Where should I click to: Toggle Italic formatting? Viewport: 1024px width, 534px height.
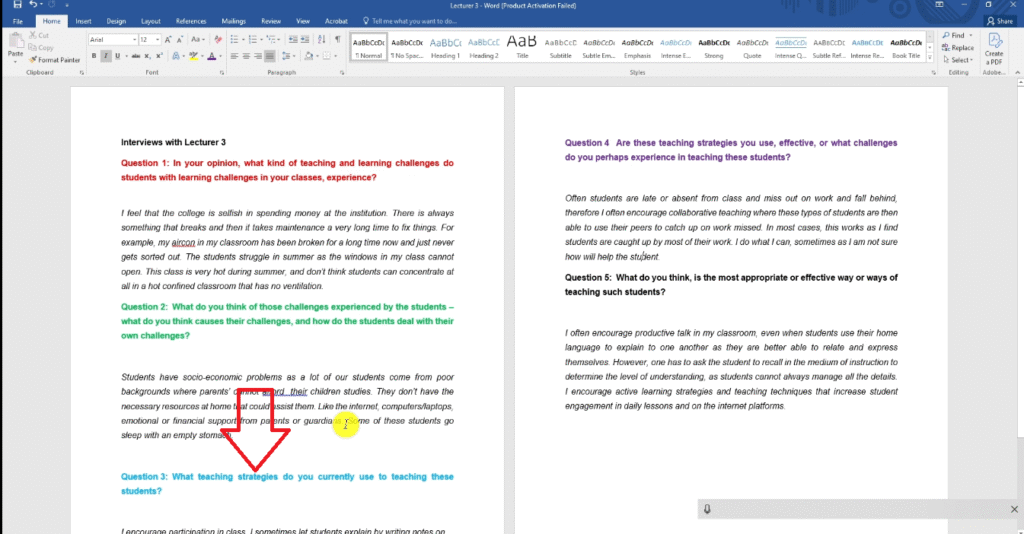click(x=106, y=56)
